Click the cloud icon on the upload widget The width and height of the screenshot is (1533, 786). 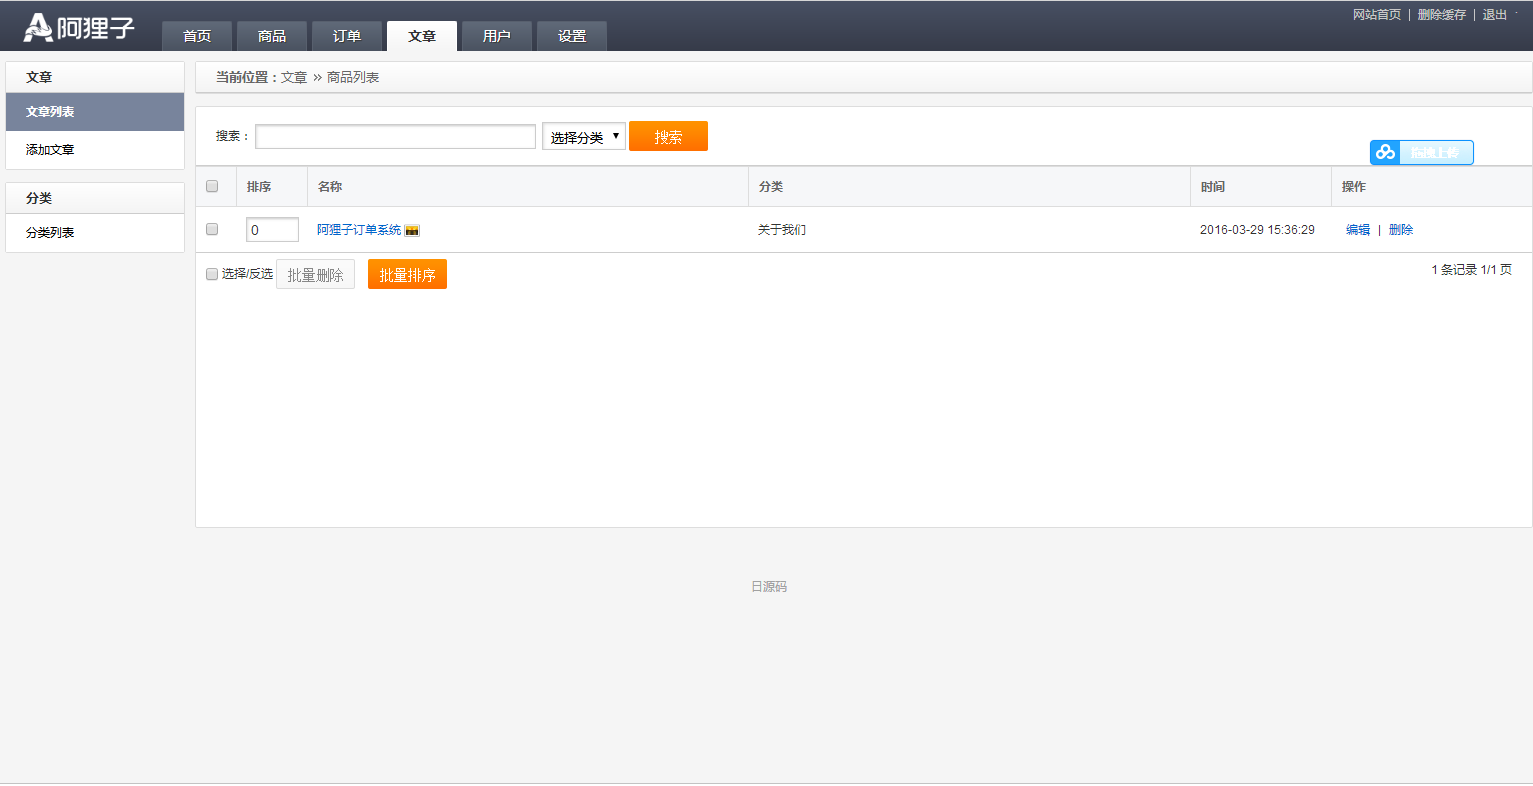[1385, 152]
